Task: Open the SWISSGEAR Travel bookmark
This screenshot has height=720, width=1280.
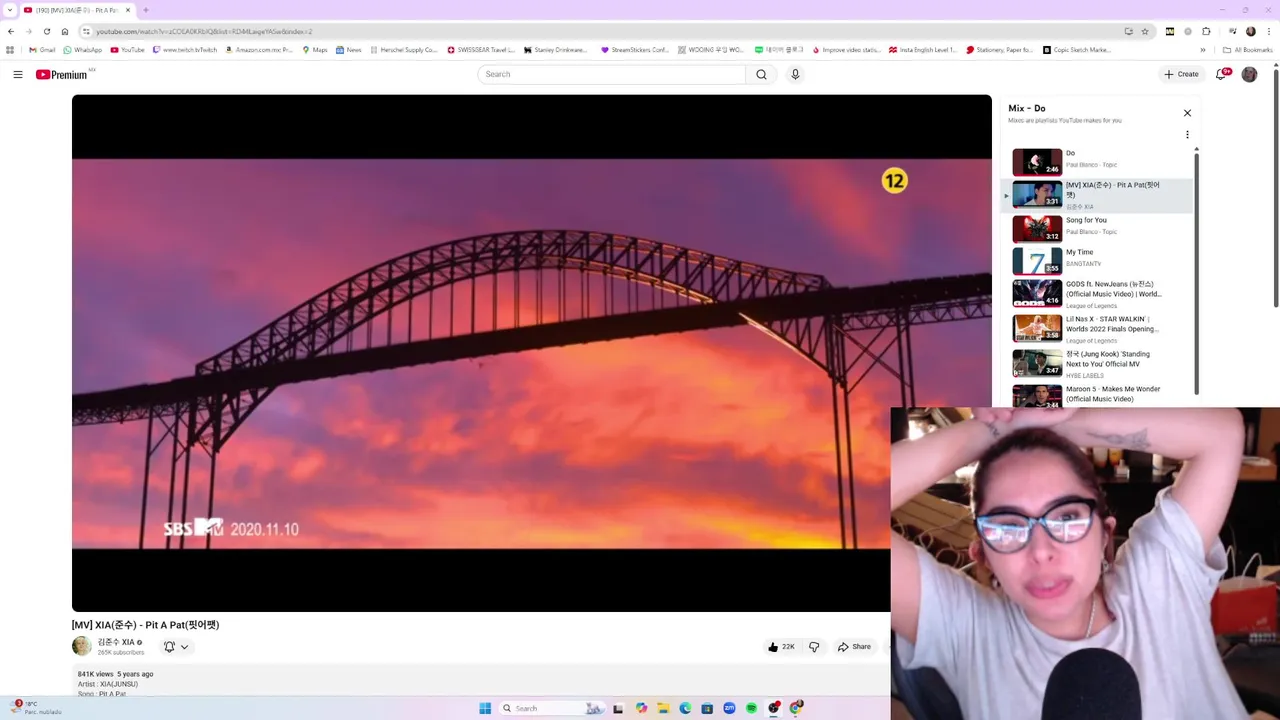Action: (x=480, y=49)
